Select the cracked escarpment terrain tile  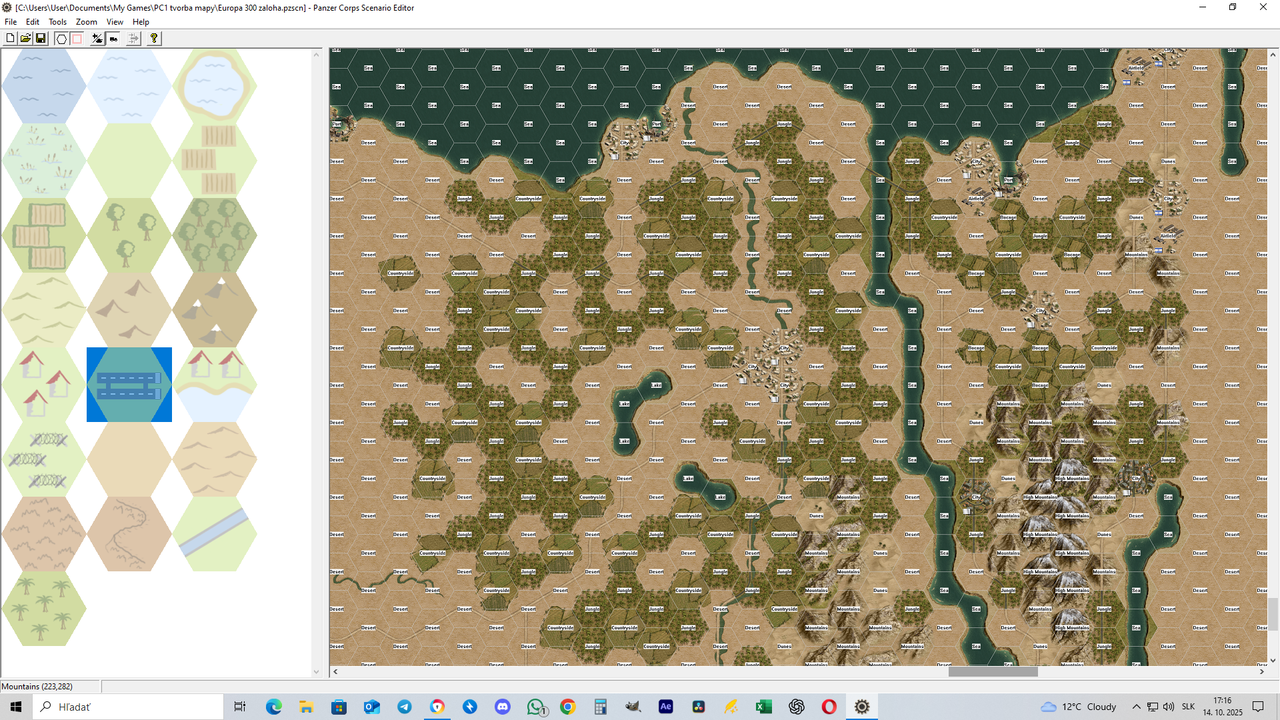coord(129,534)
